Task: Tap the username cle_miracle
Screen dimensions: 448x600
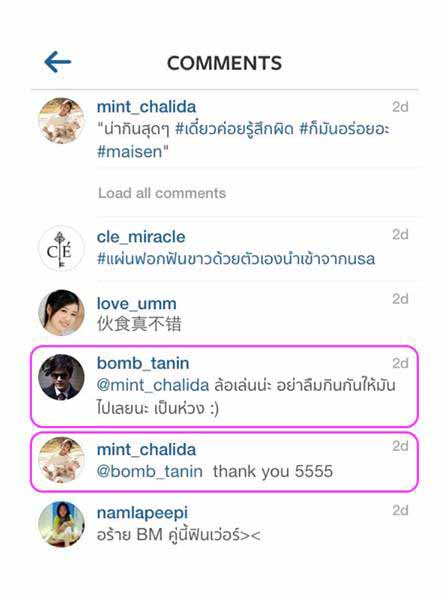Action: point(141,237)
